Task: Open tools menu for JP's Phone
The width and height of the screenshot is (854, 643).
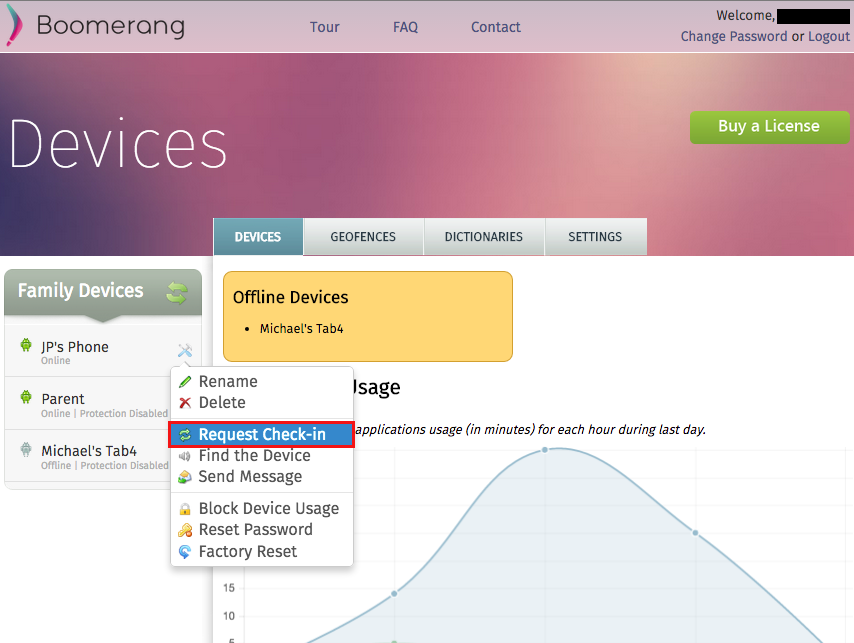Action: coord(185,350)
